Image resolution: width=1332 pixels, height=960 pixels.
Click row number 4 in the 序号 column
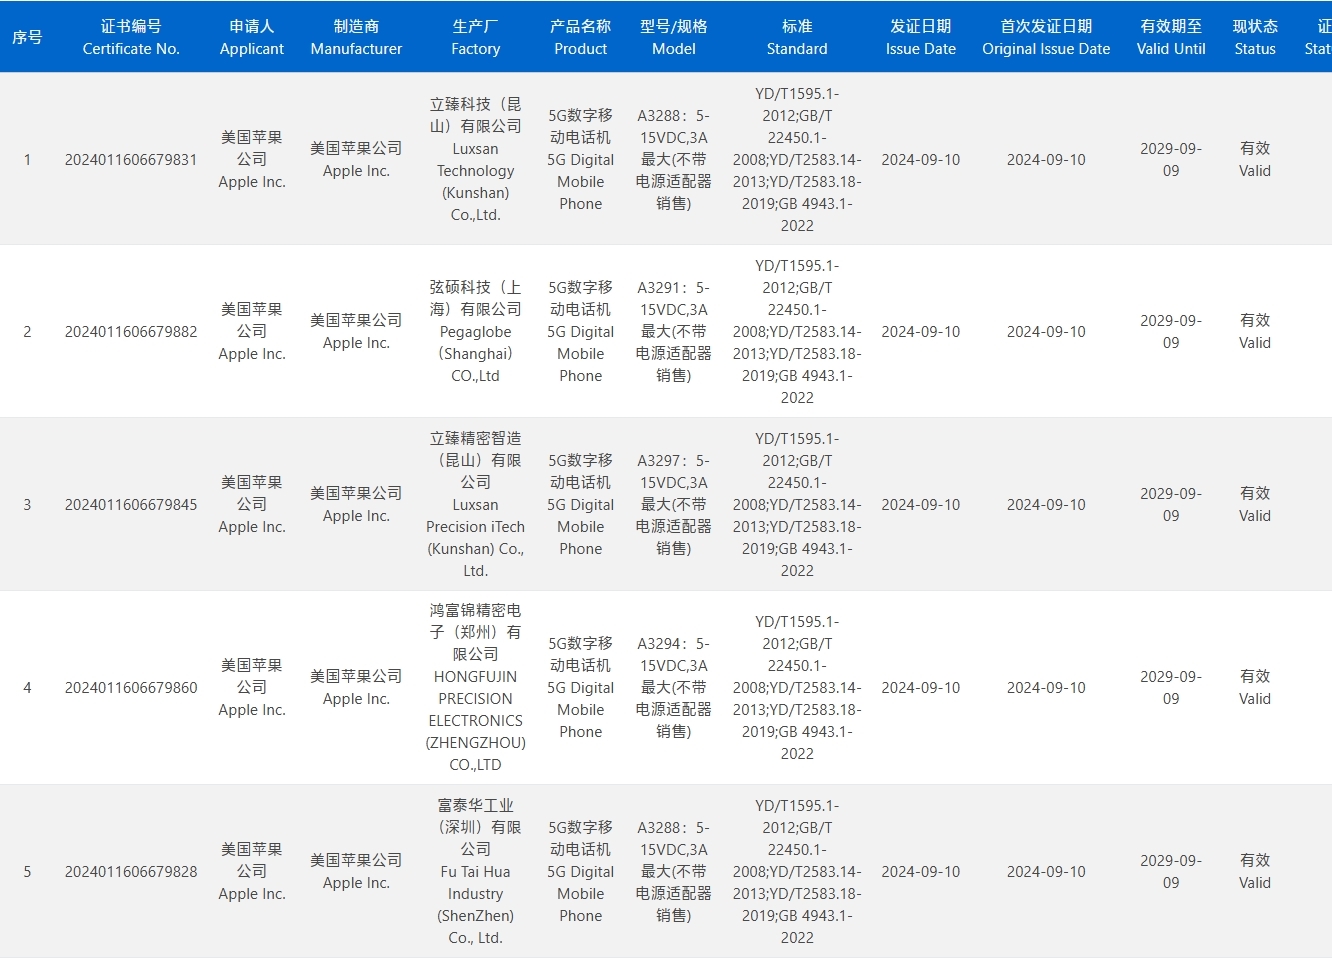pos(27,688)
